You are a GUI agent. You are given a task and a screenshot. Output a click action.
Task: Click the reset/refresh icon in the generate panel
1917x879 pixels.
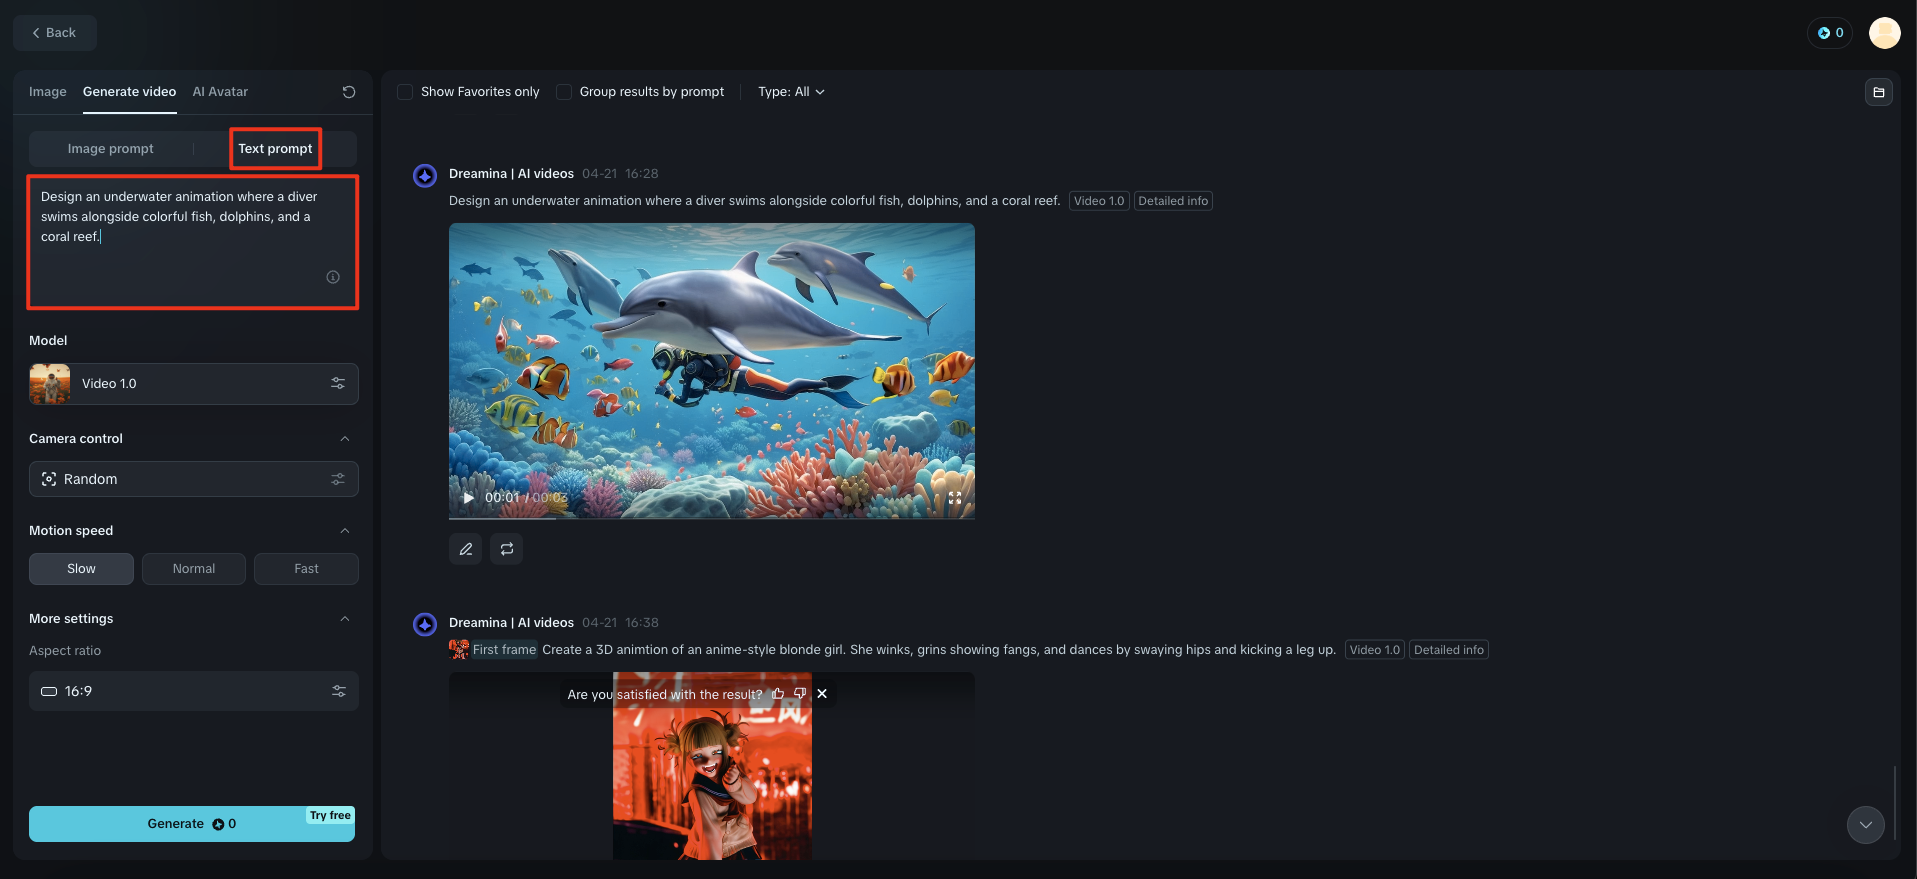pyautogui.click(x=349, y=92)
